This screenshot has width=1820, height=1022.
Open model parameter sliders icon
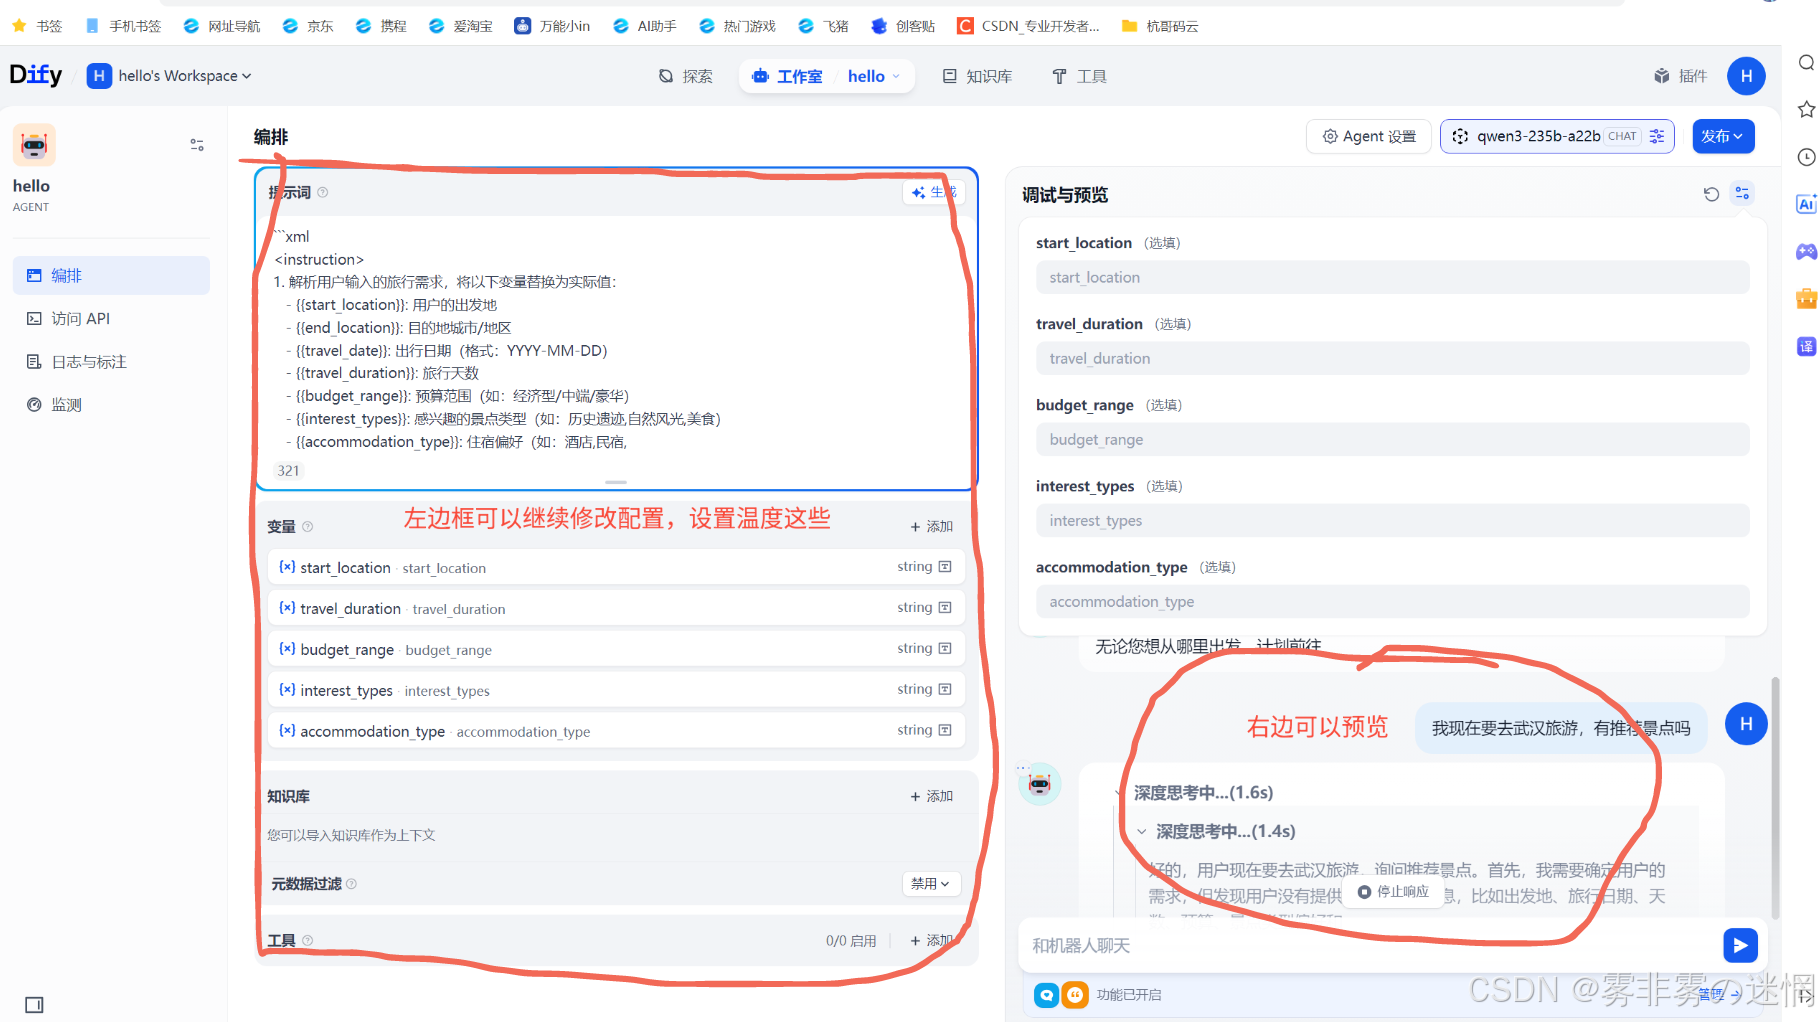(x=1657, y=136)
